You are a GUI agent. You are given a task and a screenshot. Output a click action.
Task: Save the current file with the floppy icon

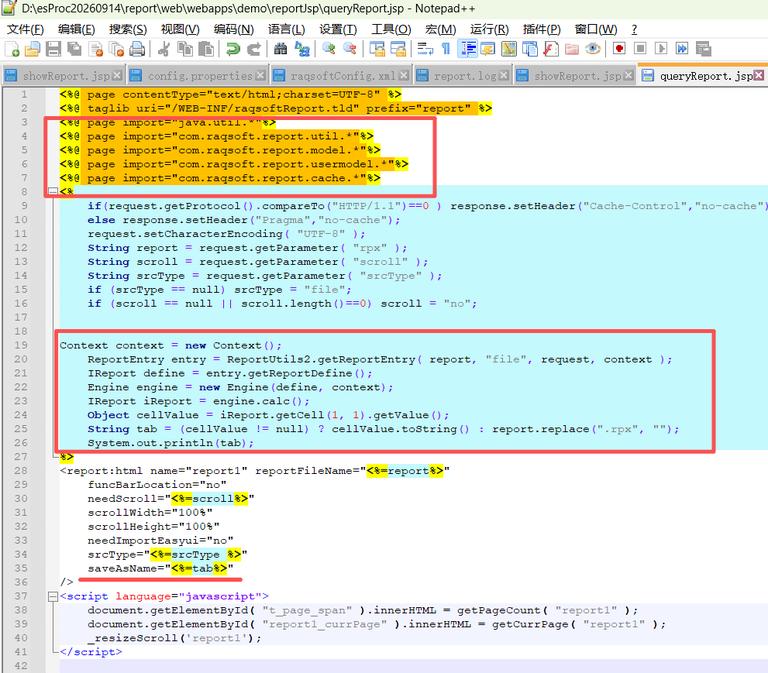click(53, 49)
